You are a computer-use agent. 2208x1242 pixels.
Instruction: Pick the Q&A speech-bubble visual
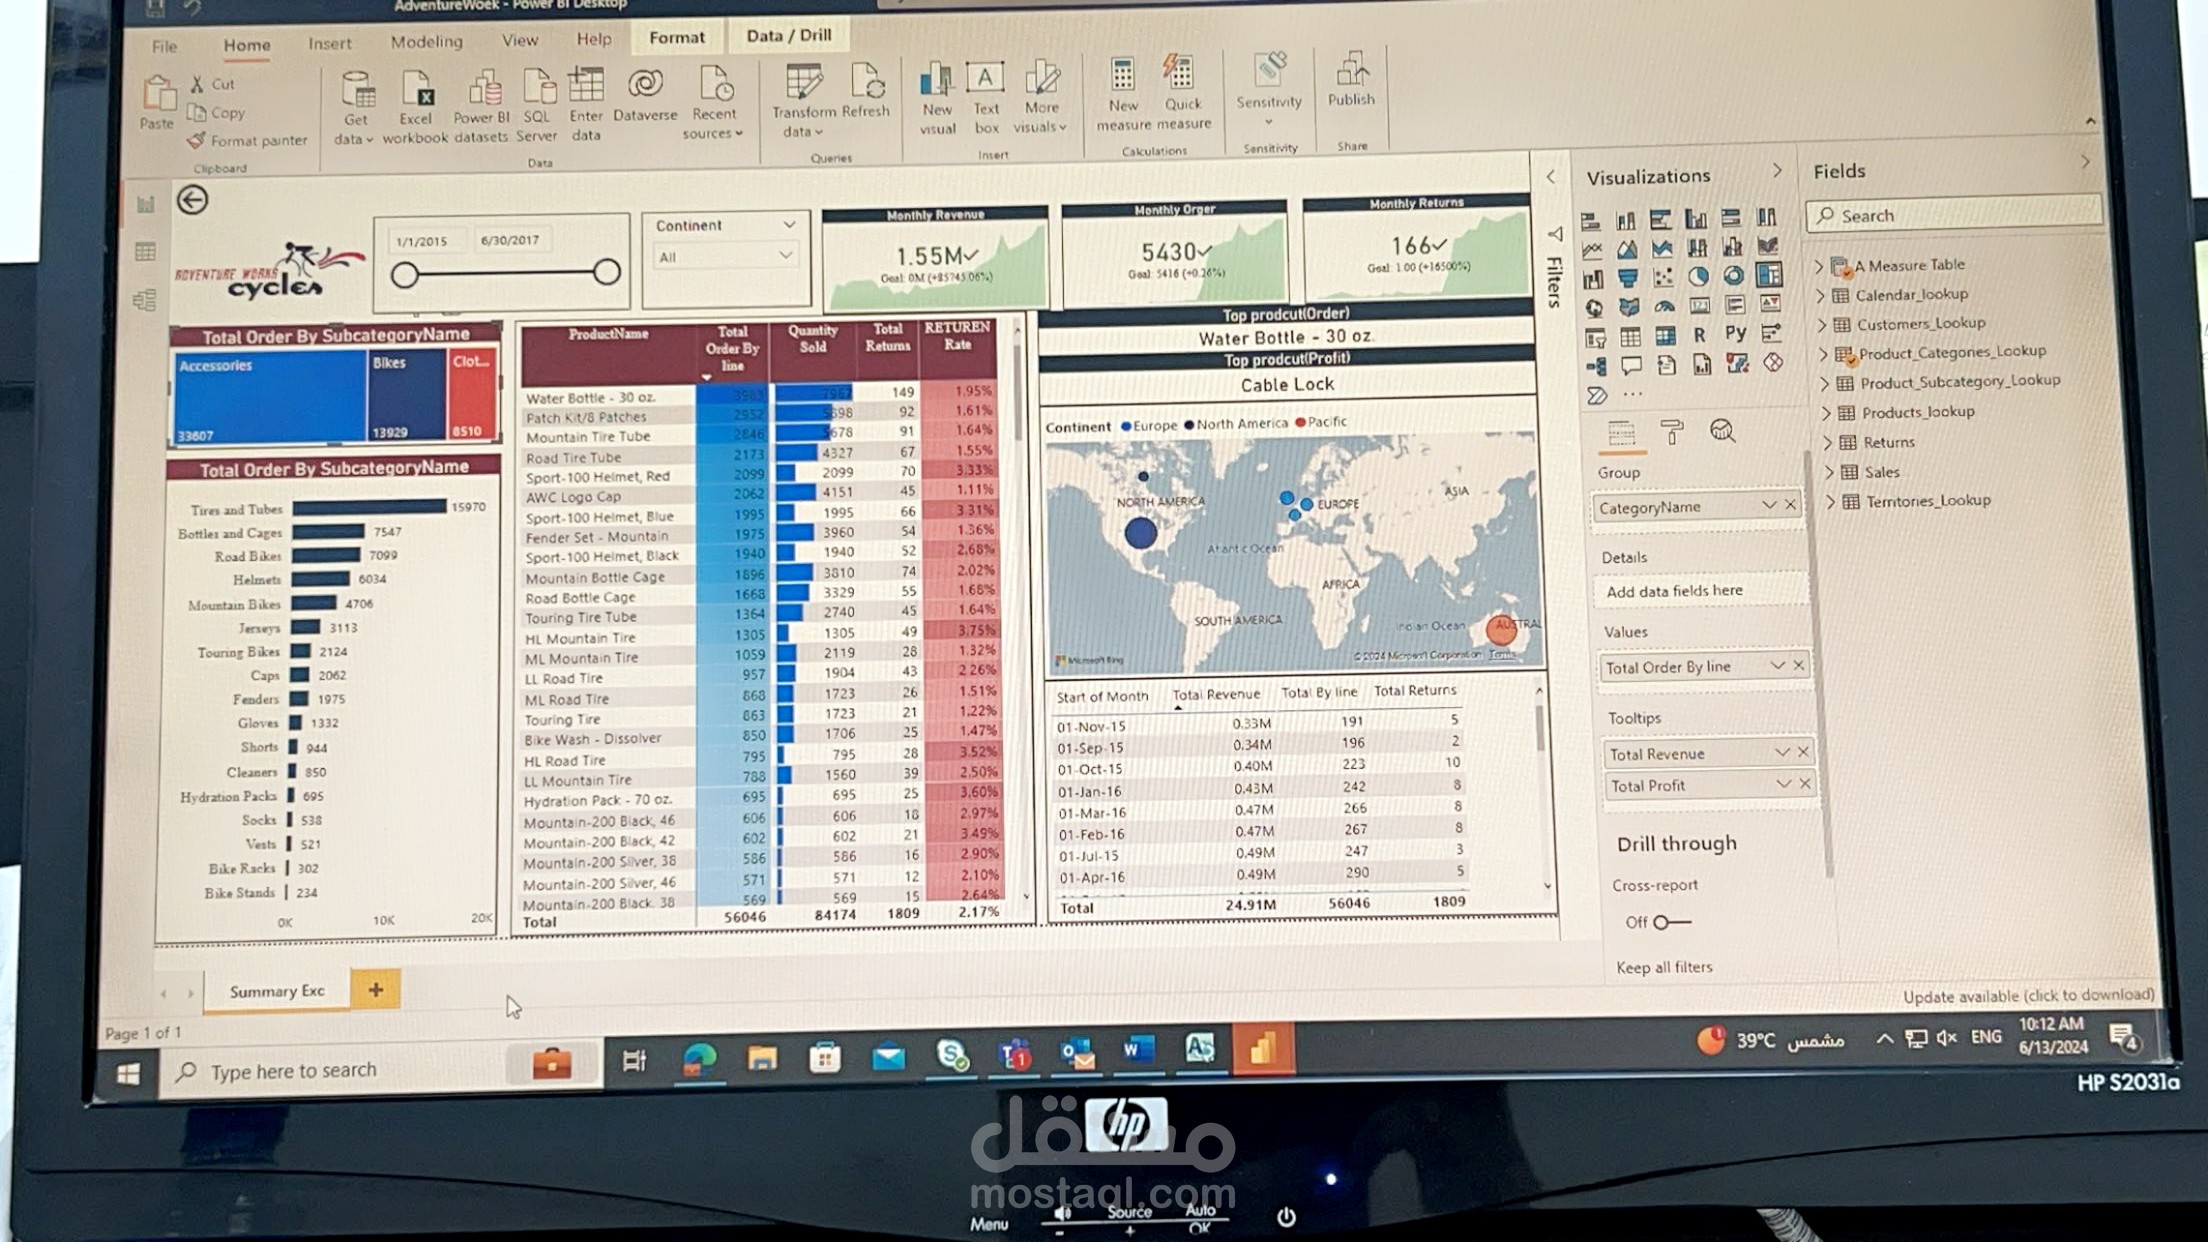click(x=1631, y=366)
